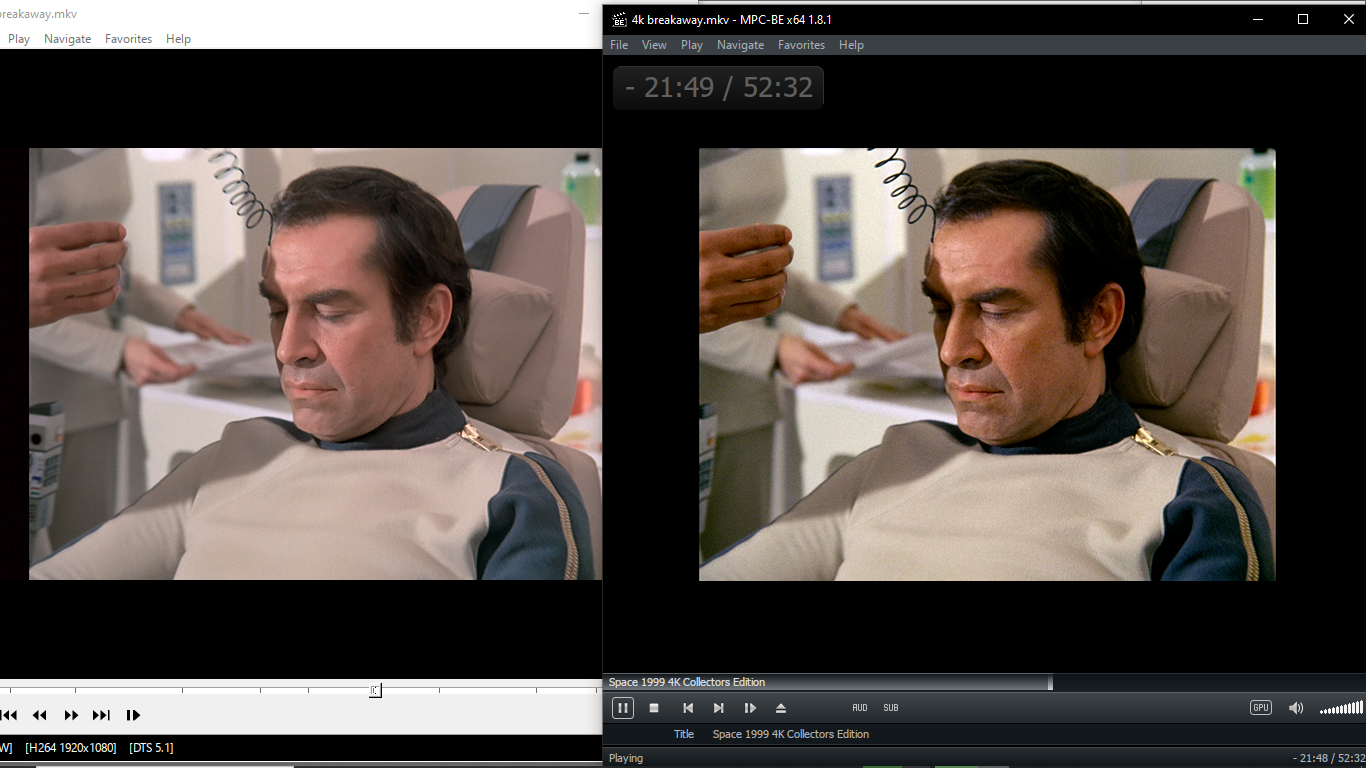Click the remaining time in MPC-BE status bar
The height and width of the screenshot is (768, 1366).
point(1328,758)
